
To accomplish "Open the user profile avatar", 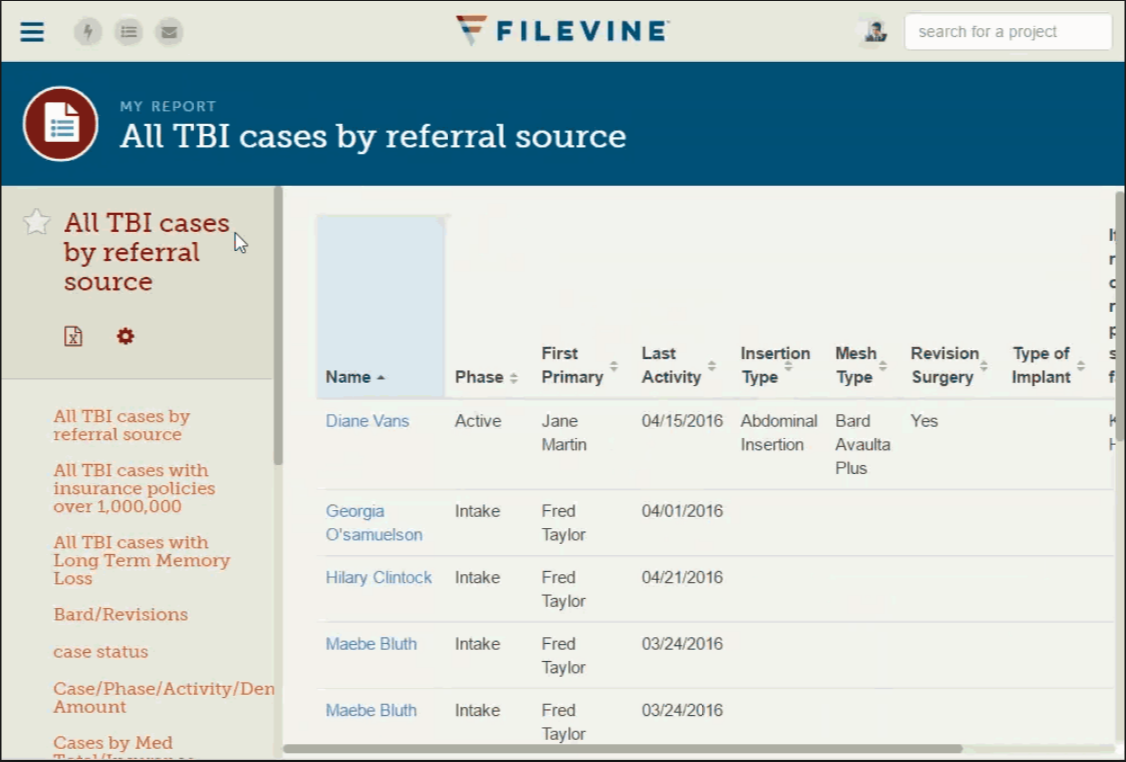I will click(x=875, y=32).
